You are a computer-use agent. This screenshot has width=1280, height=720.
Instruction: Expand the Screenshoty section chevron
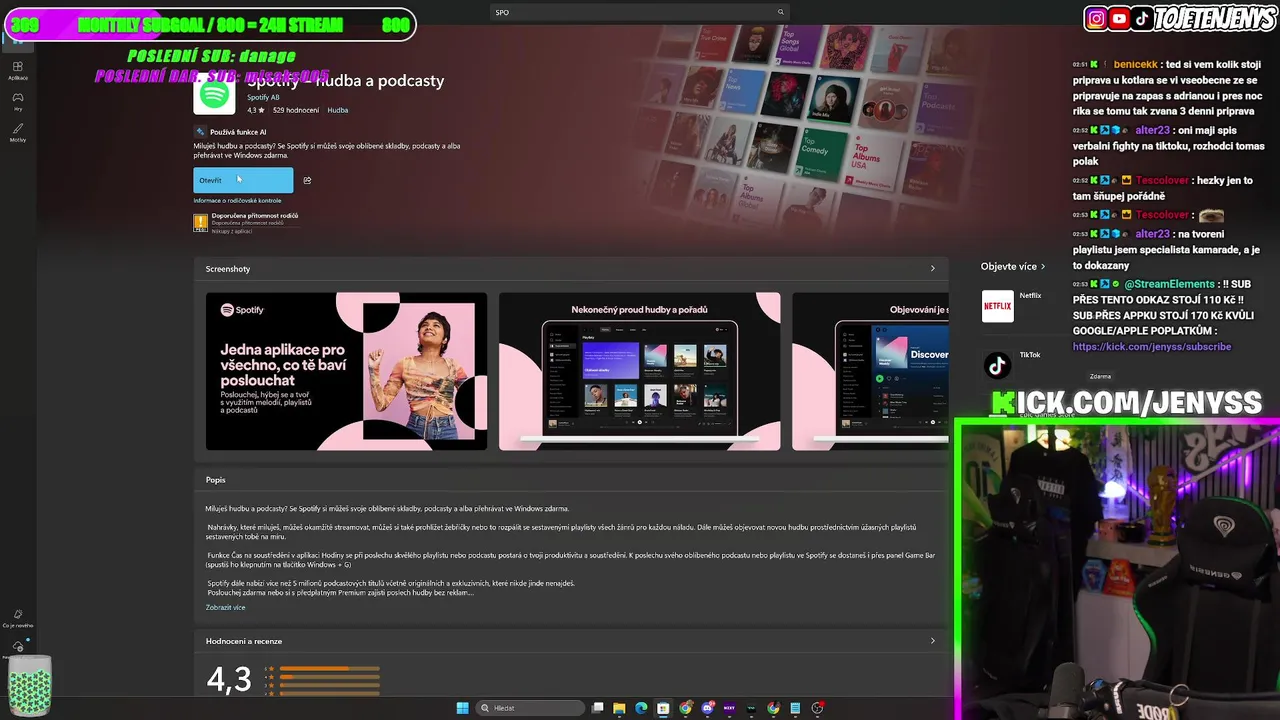pyautogui.click(x=933, y=268)
